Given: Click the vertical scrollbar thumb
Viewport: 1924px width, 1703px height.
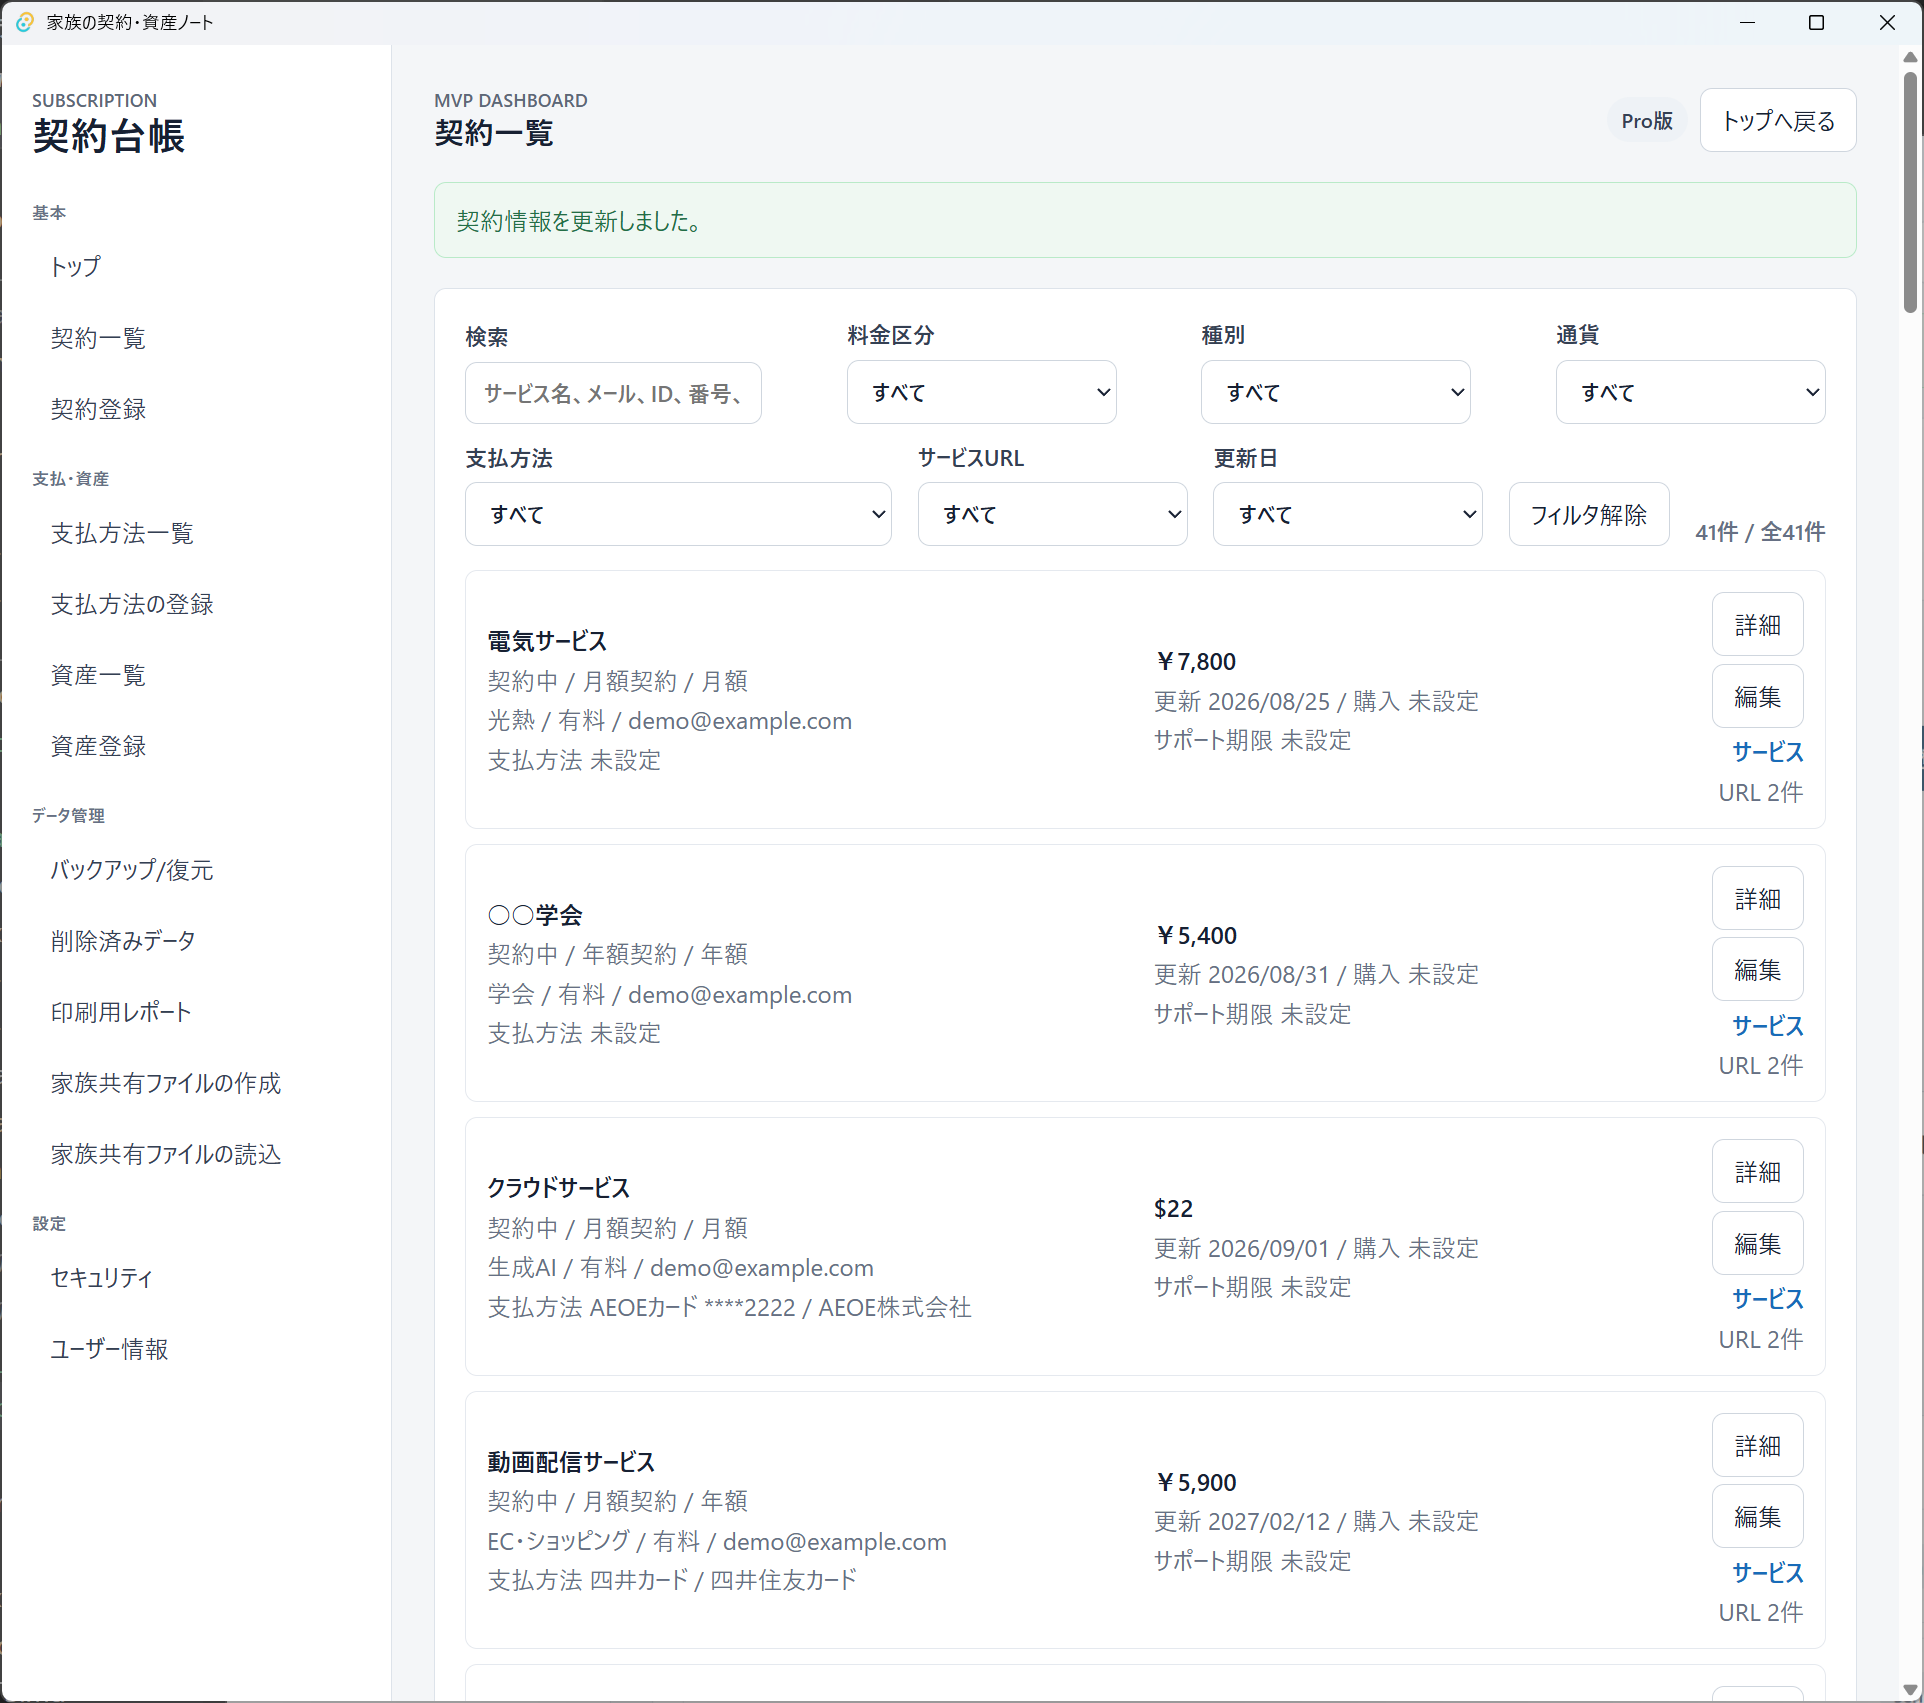Looking at the screenshot, I should point(1910,192).
